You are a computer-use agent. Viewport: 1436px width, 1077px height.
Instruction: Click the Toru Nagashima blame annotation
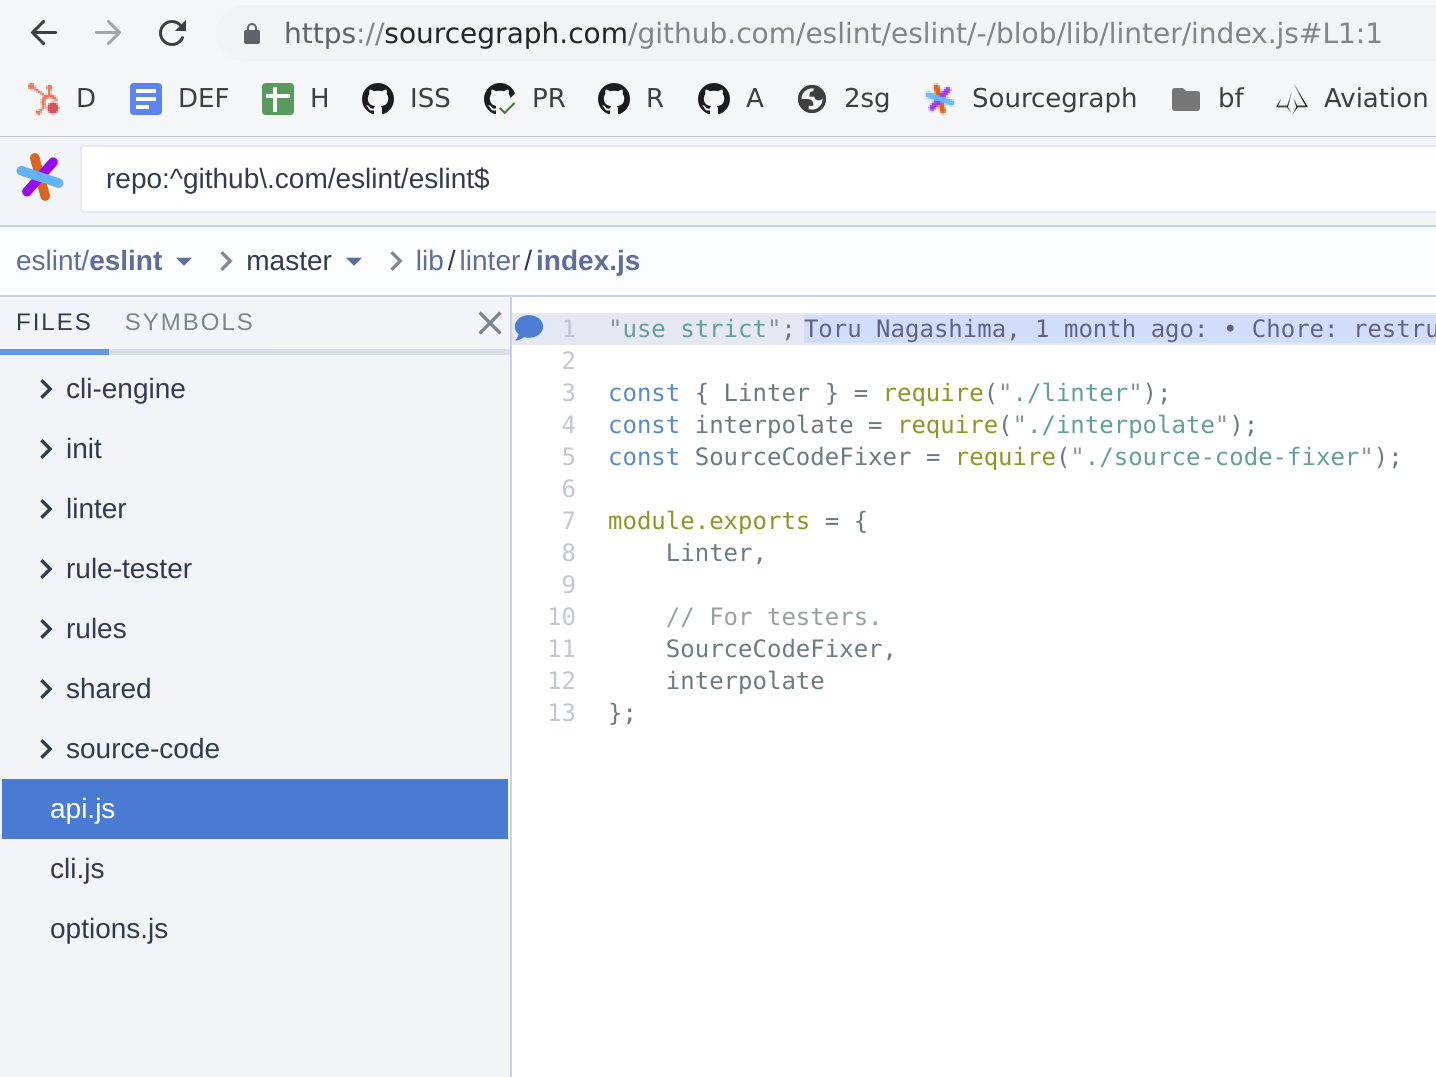click(1119, 329)
